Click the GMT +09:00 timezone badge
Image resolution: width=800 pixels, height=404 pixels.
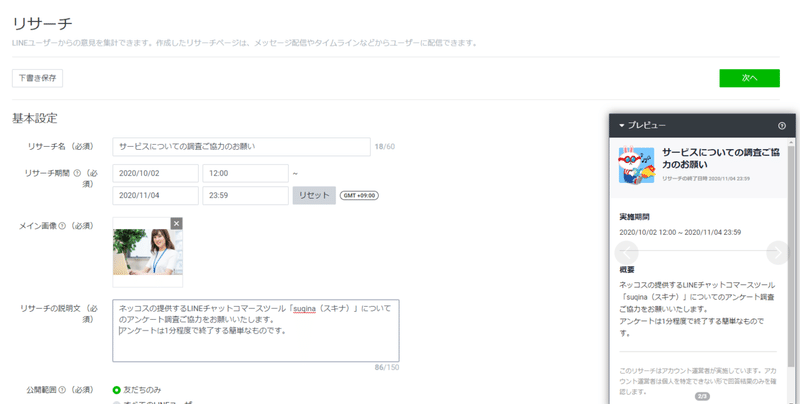(x=359, y=195)
